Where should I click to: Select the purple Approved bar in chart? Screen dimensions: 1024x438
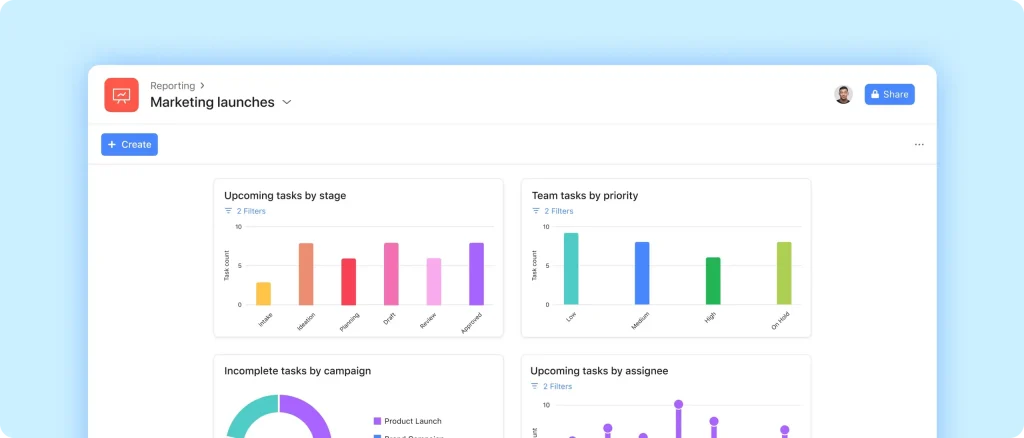pyautogui.click(x=476, y=274)
